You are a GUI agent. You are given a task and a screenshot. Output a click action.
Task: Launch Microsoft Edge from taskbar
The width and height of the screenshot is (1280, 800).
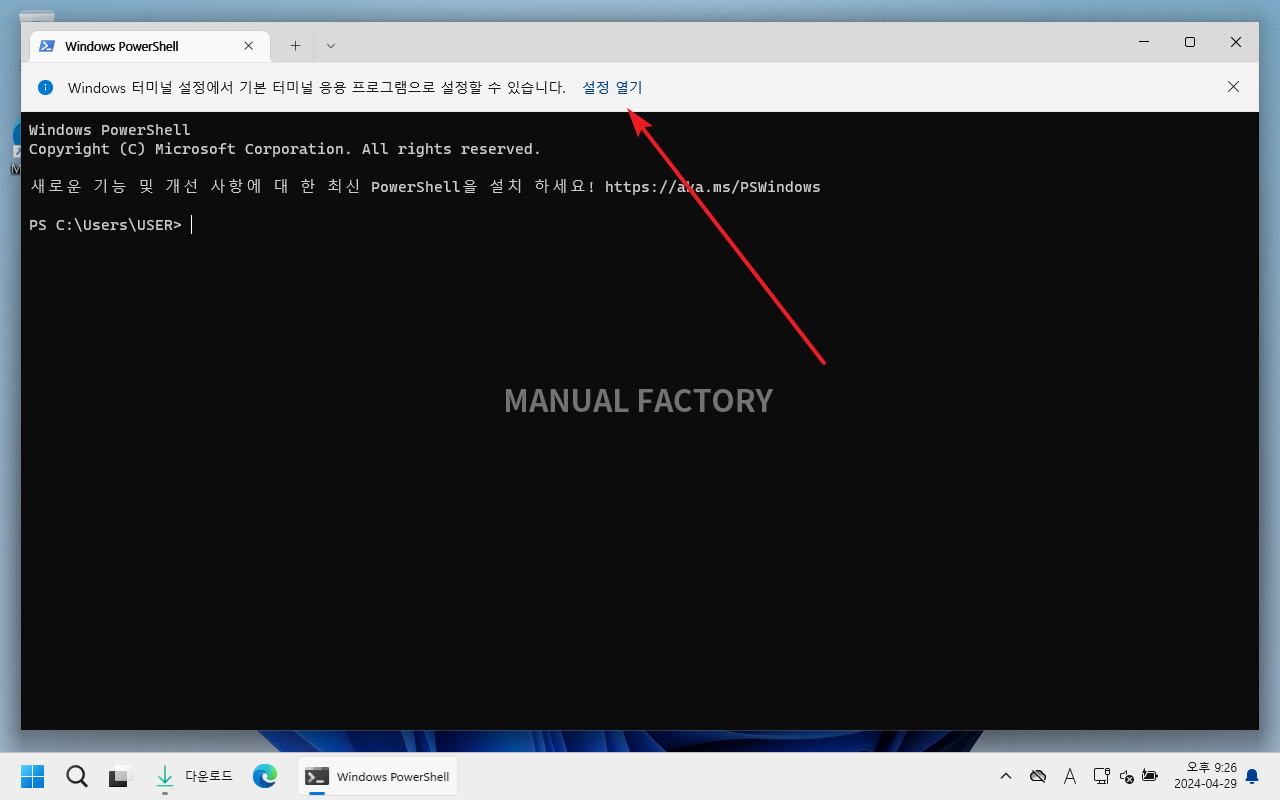[x=265, y=776]
